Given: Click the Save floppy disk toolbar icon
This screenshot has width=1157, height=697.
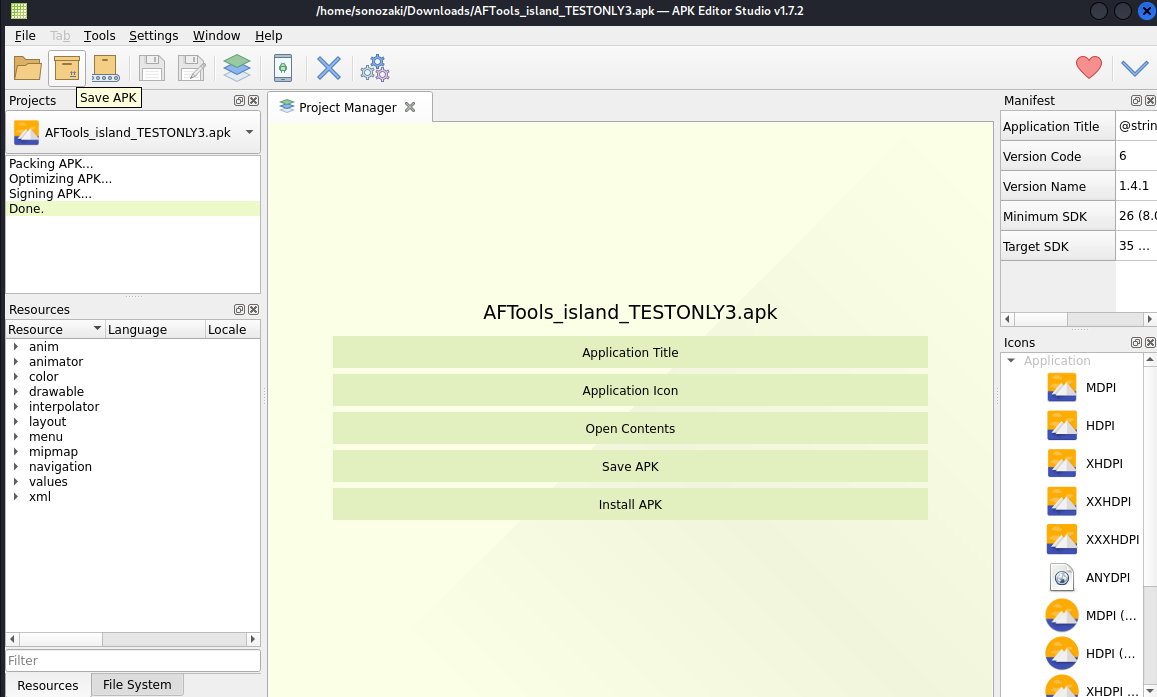Looking at the screenshot, I should tap(152, 69).
